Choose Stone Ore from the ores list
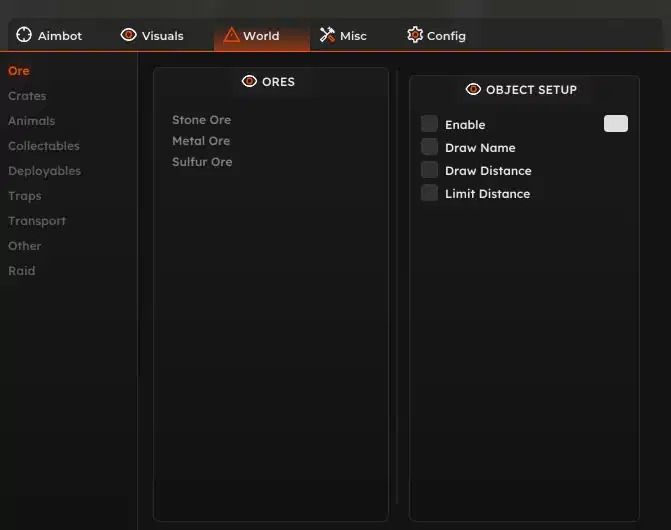The height and width of the screenshot is (530, 671). 201,120
